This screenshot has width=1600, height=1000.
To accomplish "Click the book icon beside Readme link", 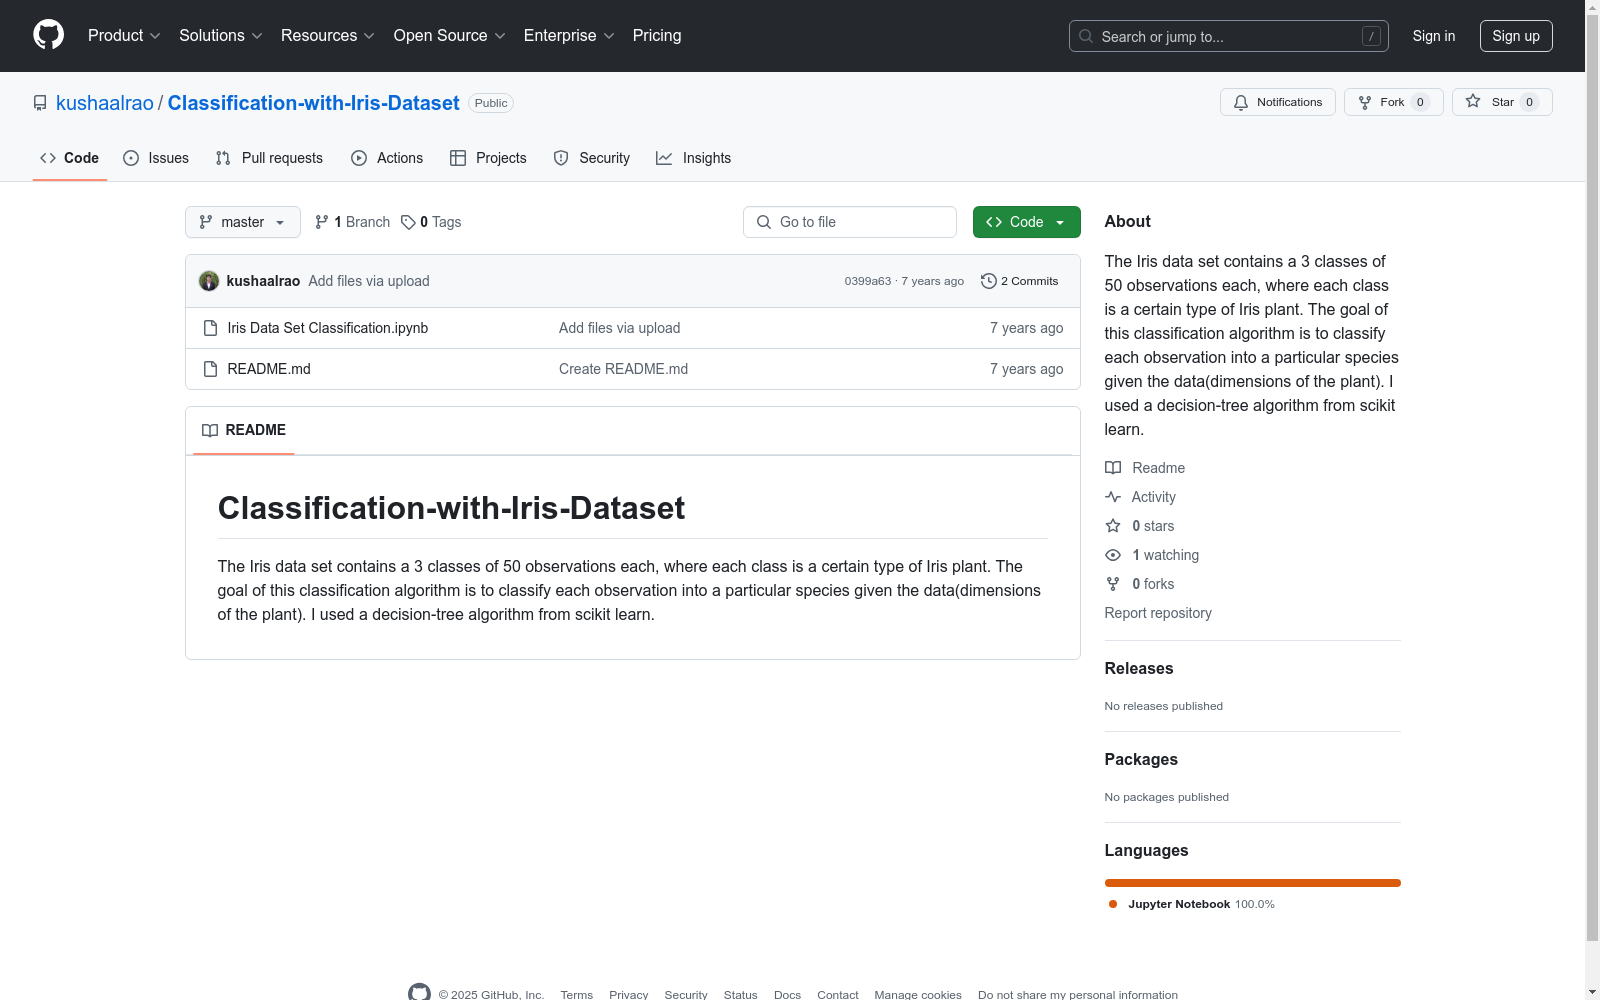I will pyautogui.click(x=1113, y=468).
